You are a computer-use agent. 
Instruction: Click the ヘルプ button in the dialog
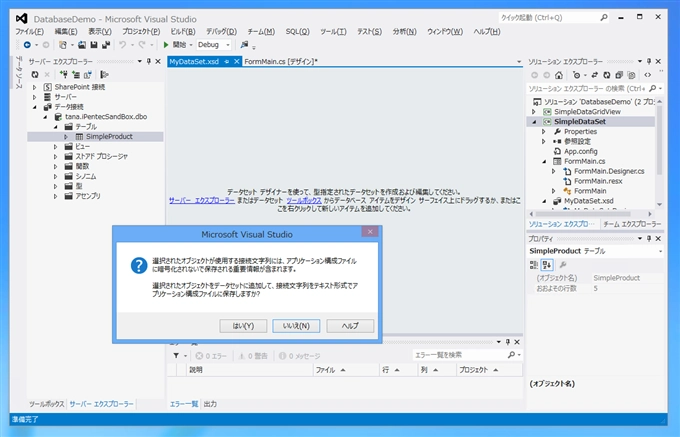pos(350,326)
